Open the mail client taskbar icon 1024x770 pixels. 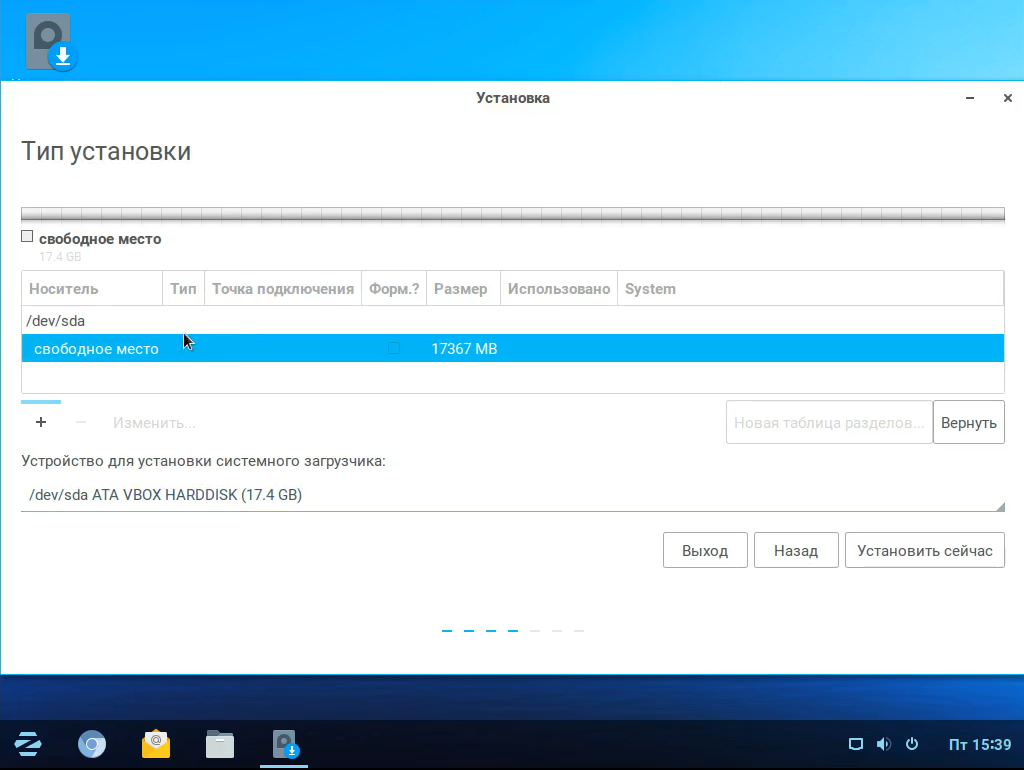156,744
